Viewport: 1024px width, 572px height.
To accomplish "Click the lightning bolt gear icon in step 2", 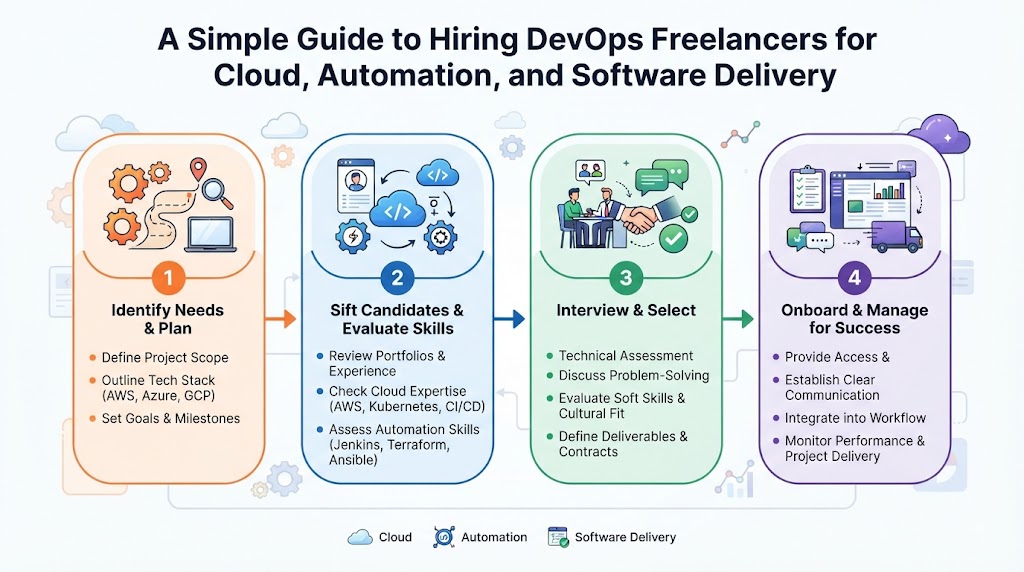I will tap(353, 237).
